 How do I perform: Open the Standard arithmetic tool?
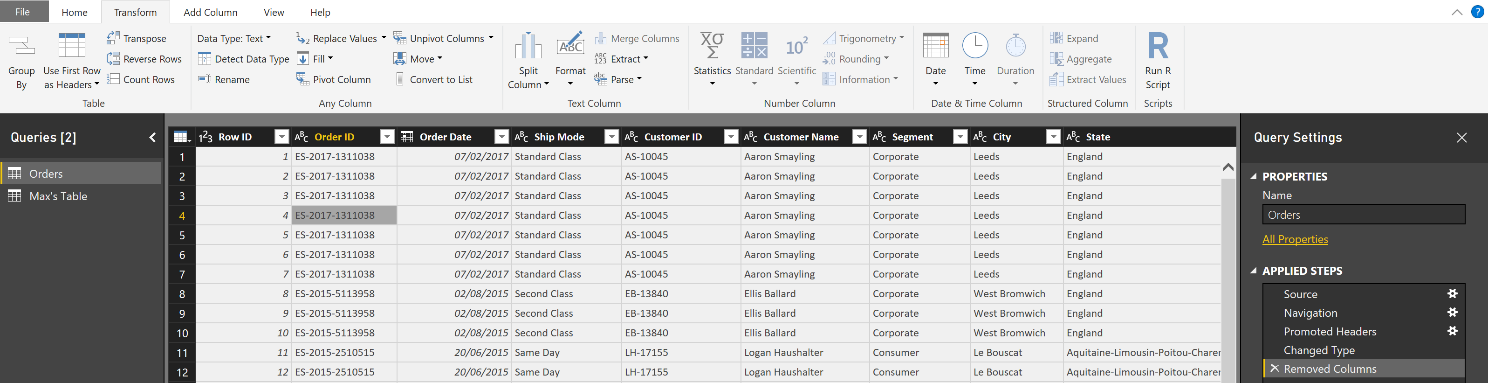coord(754,60)
